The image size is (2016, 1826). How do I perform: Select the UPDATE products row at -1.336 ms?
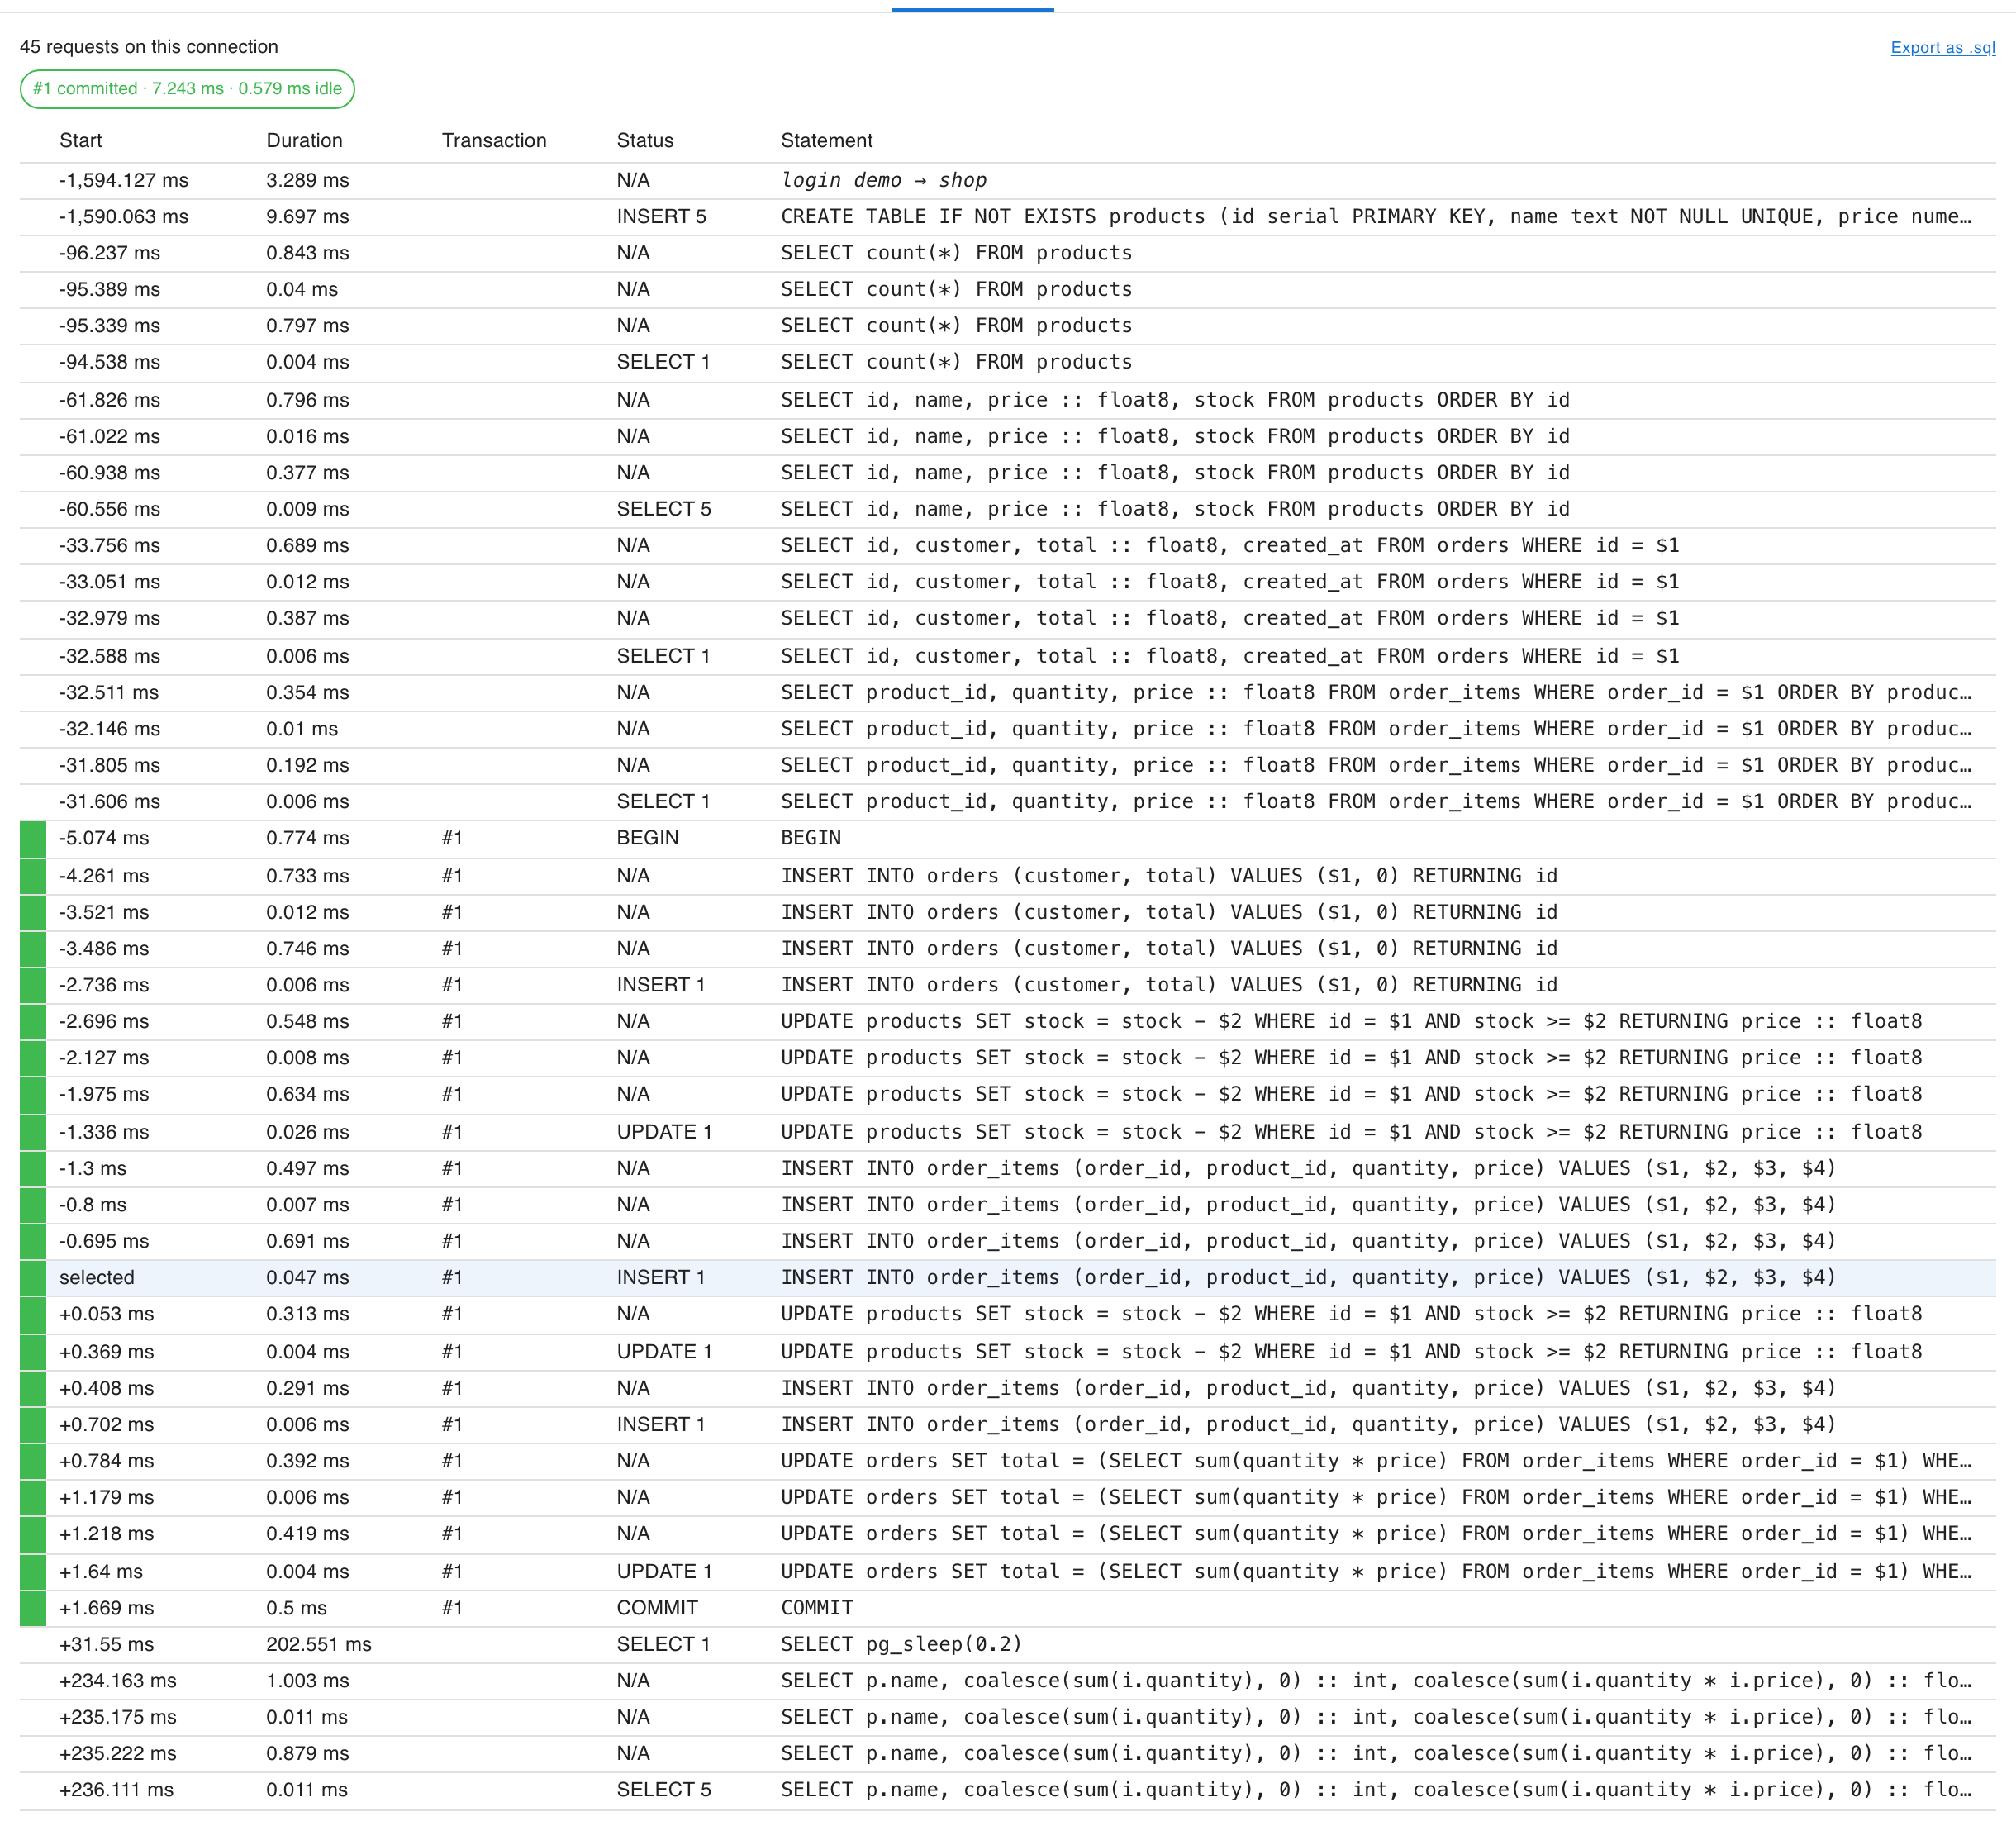pos(1008,1132)
